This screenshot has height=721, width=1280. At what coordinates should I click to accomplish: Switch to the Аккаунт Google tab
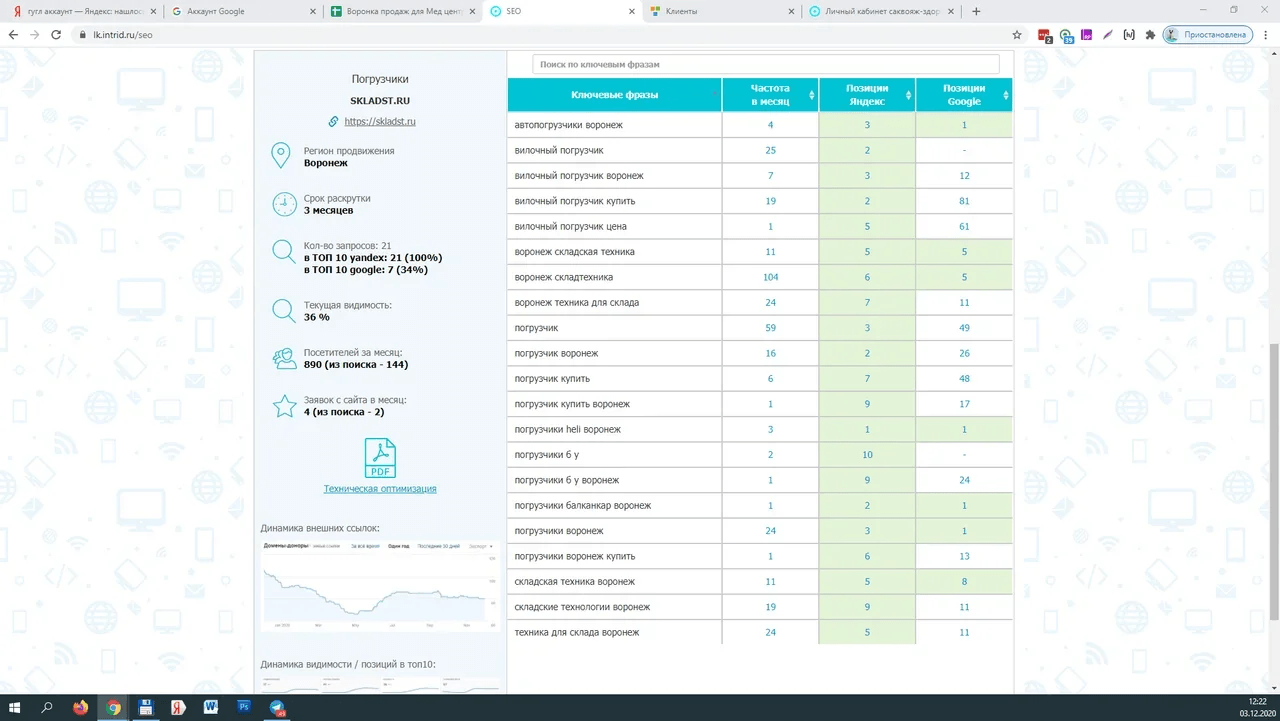click(x=243, y=12)
